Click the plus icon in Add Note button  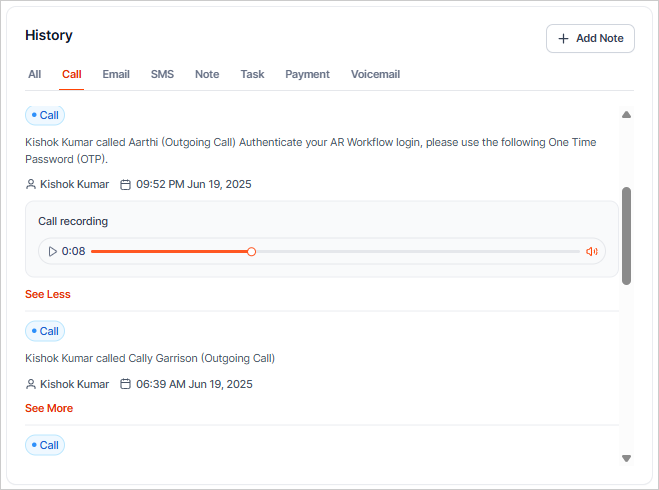coord(565,39)
